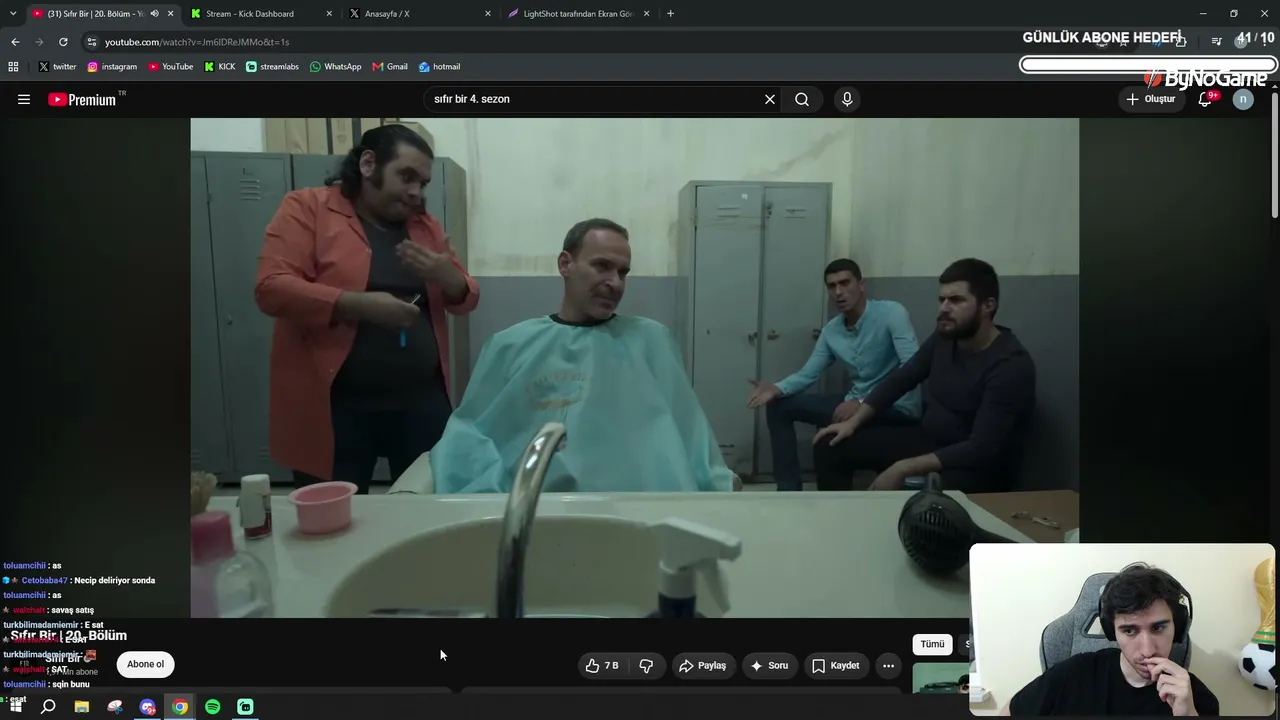This screenshot has height=720, width=1280.
Task: Open the KICK bookmark
Action: [x=220, y=67]
